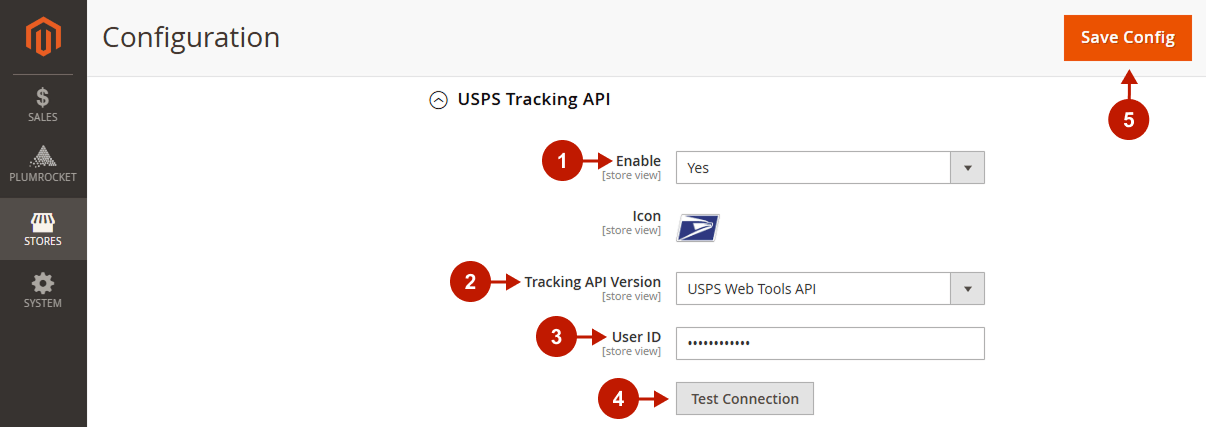Click the red step 5 marker

point(1128,120)
